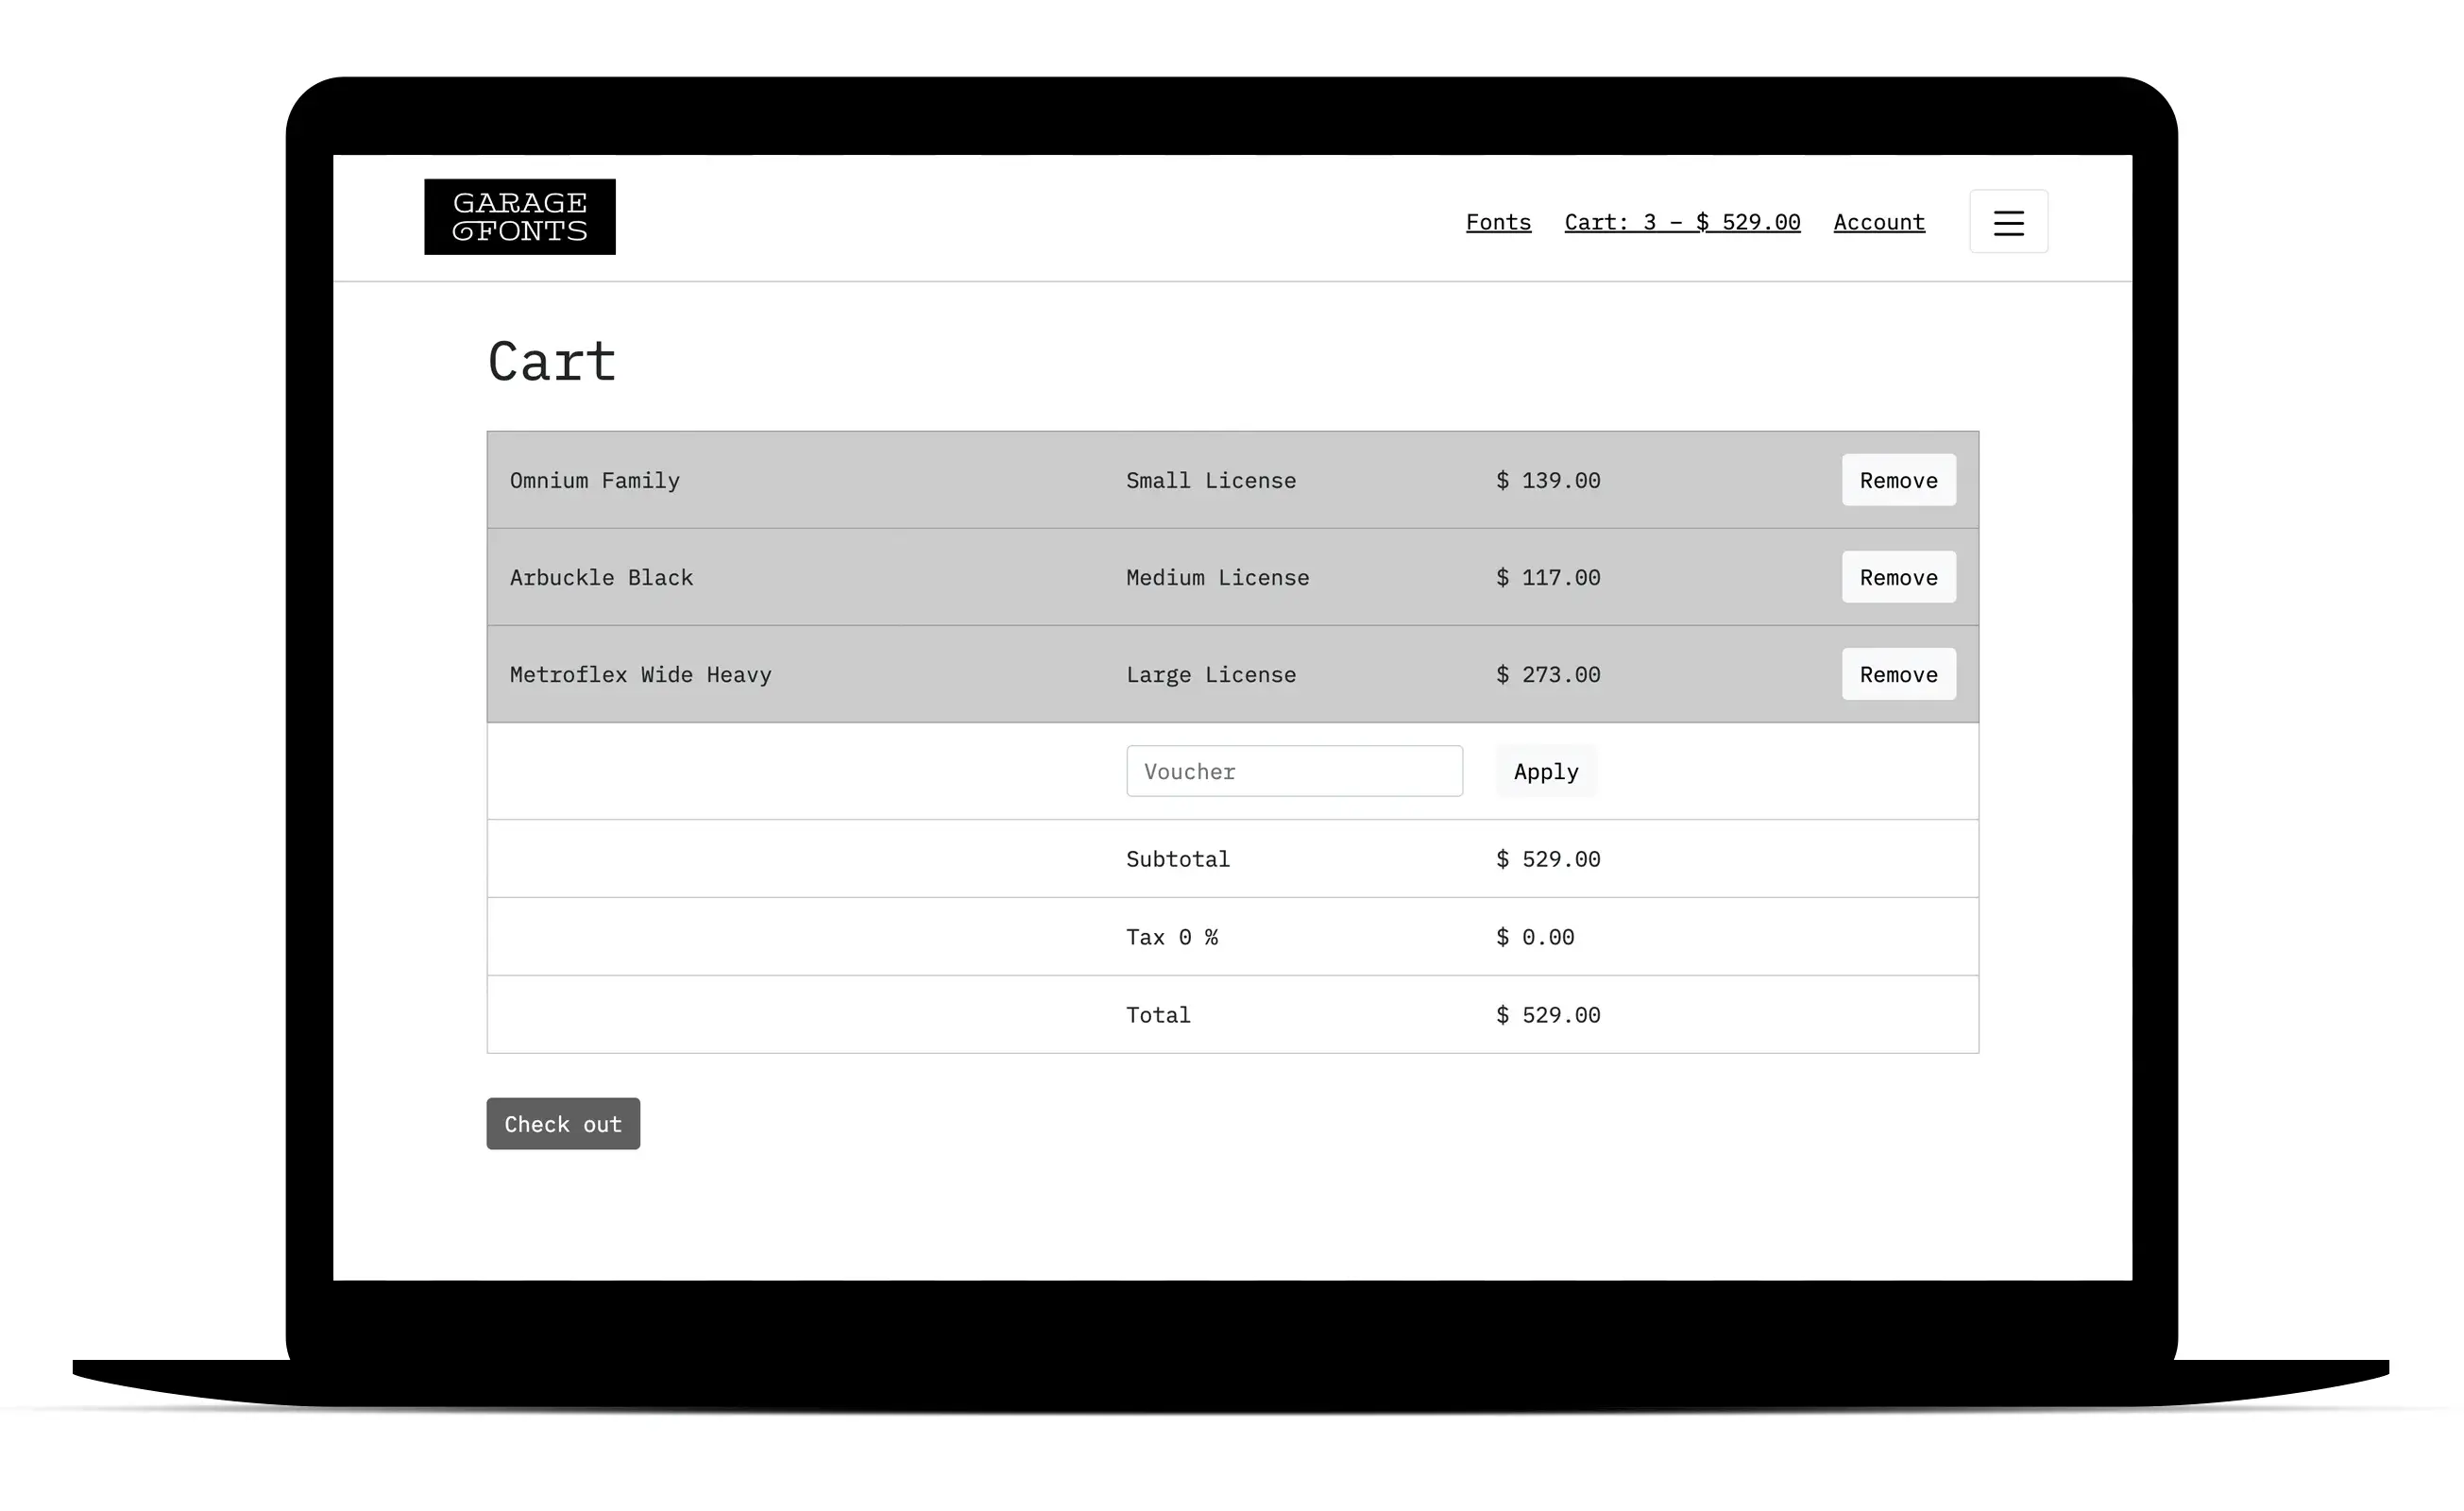
Task: Click the Total amount $ 529.00
Action: [1547, 1014]
